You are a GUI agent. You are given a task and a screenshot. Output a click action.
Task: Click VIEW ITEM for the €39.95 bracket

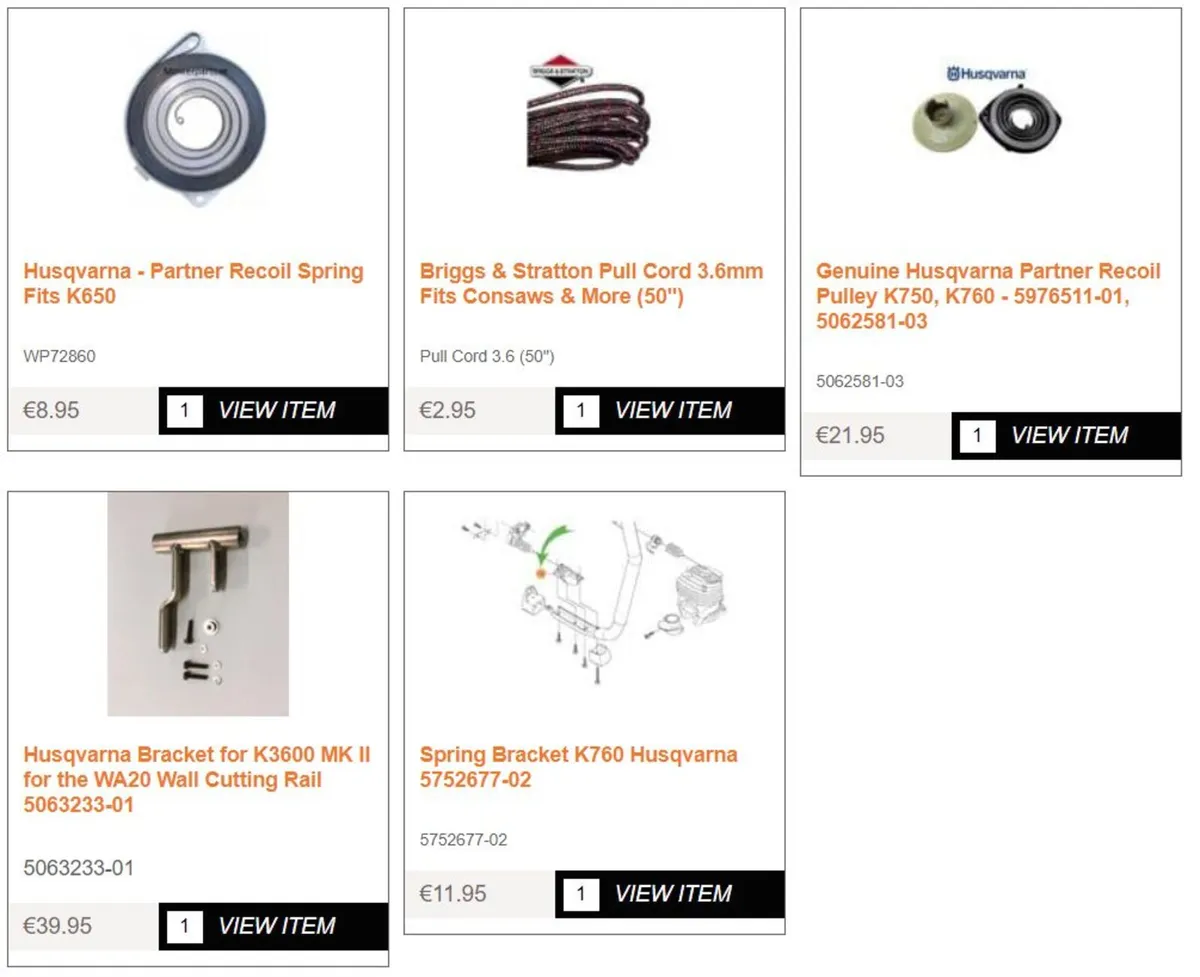coord(277,926)
